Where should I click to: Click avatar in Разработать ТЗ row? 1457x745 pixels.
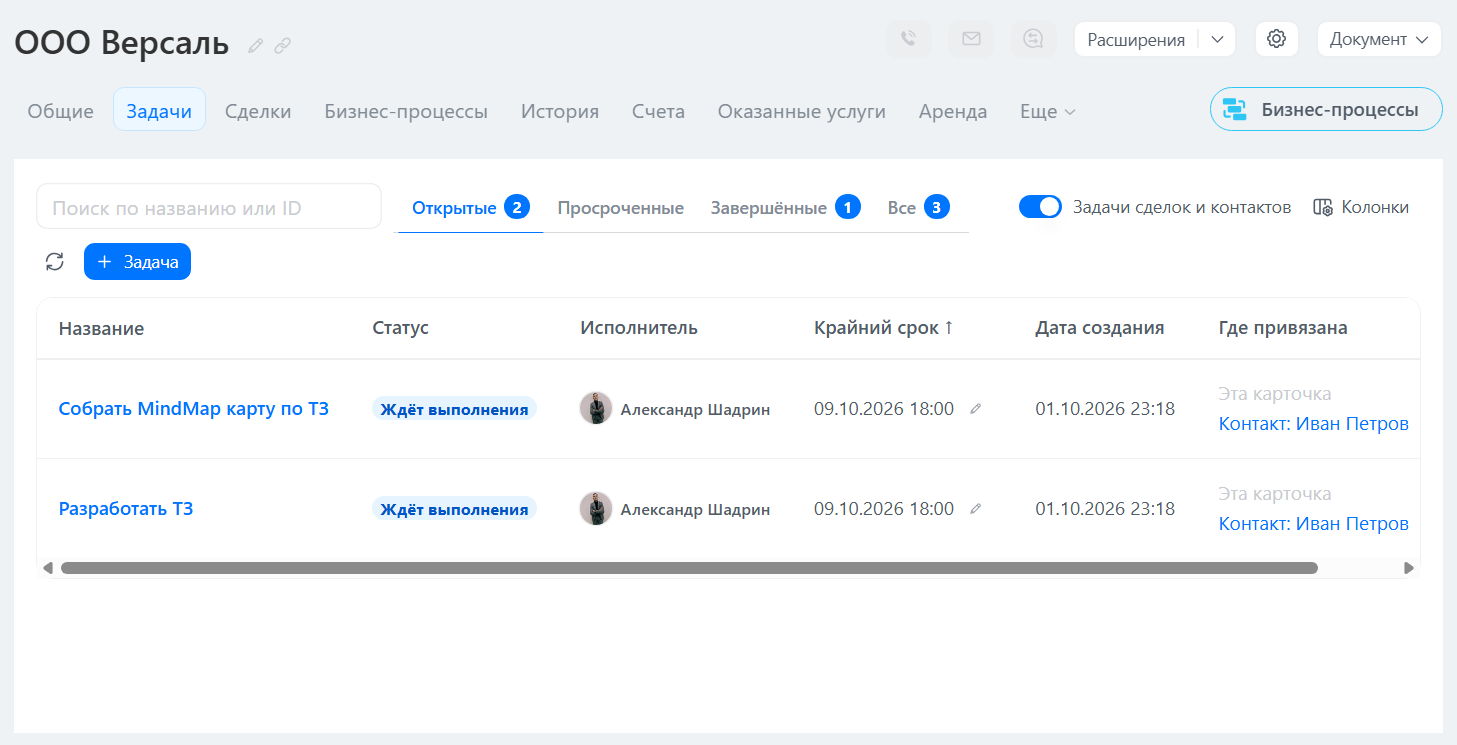pyautogui.click(x=596, y=508)
